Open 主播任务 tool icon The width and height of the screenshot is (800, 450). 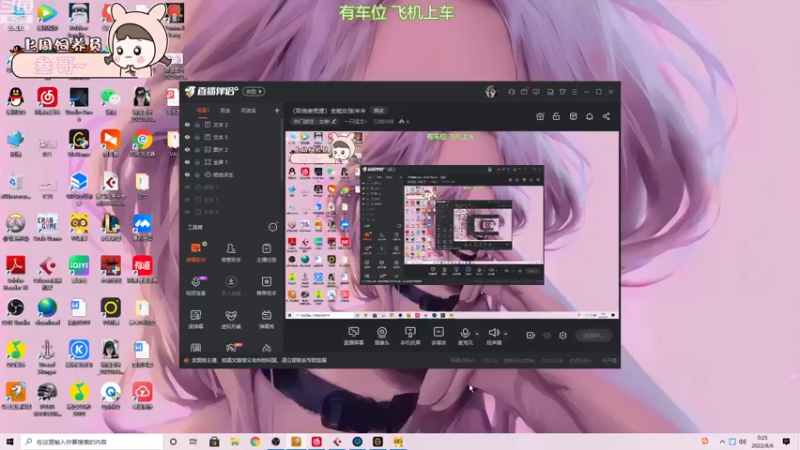coord(266,252)
